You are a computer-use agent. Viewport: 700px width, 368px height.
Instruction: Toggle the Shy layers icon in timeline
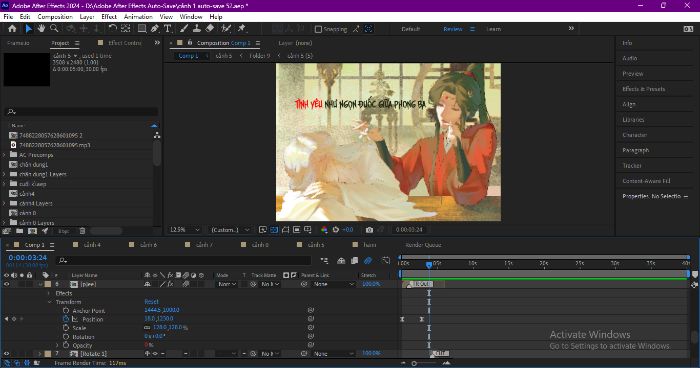tap(341, 260)
